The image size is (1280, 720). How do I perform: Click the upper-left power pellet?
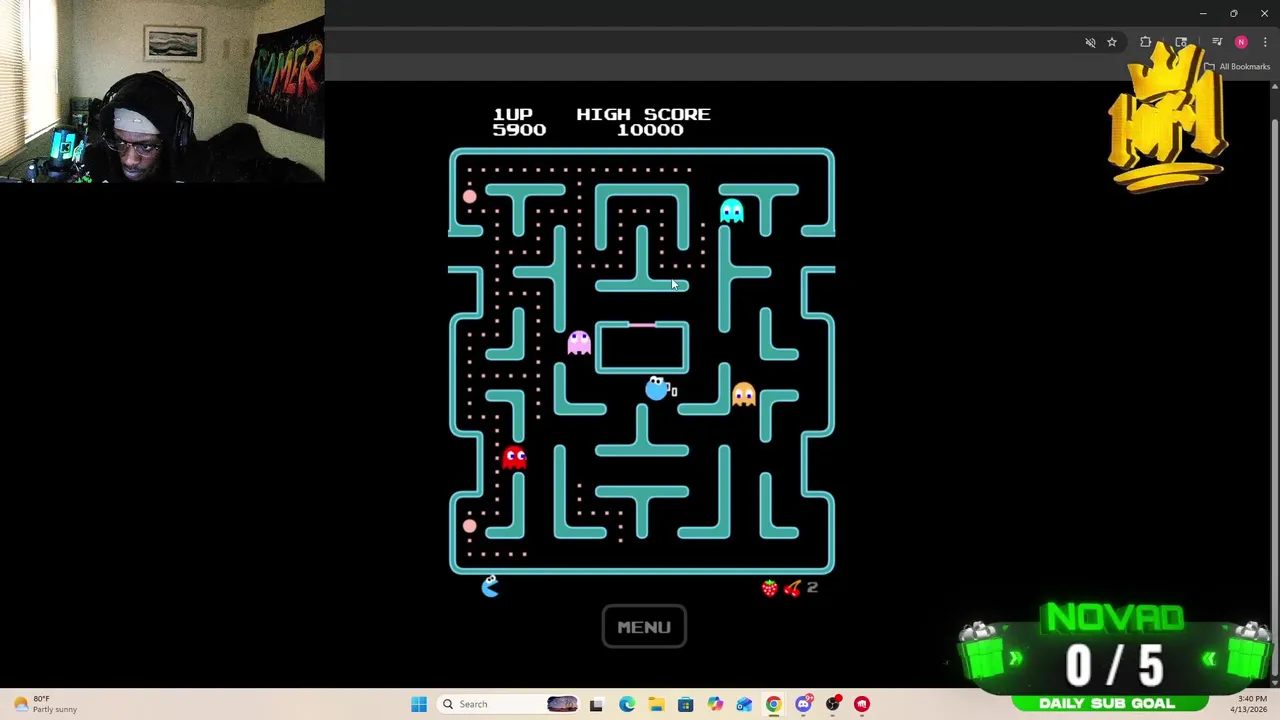click(470, 197)
